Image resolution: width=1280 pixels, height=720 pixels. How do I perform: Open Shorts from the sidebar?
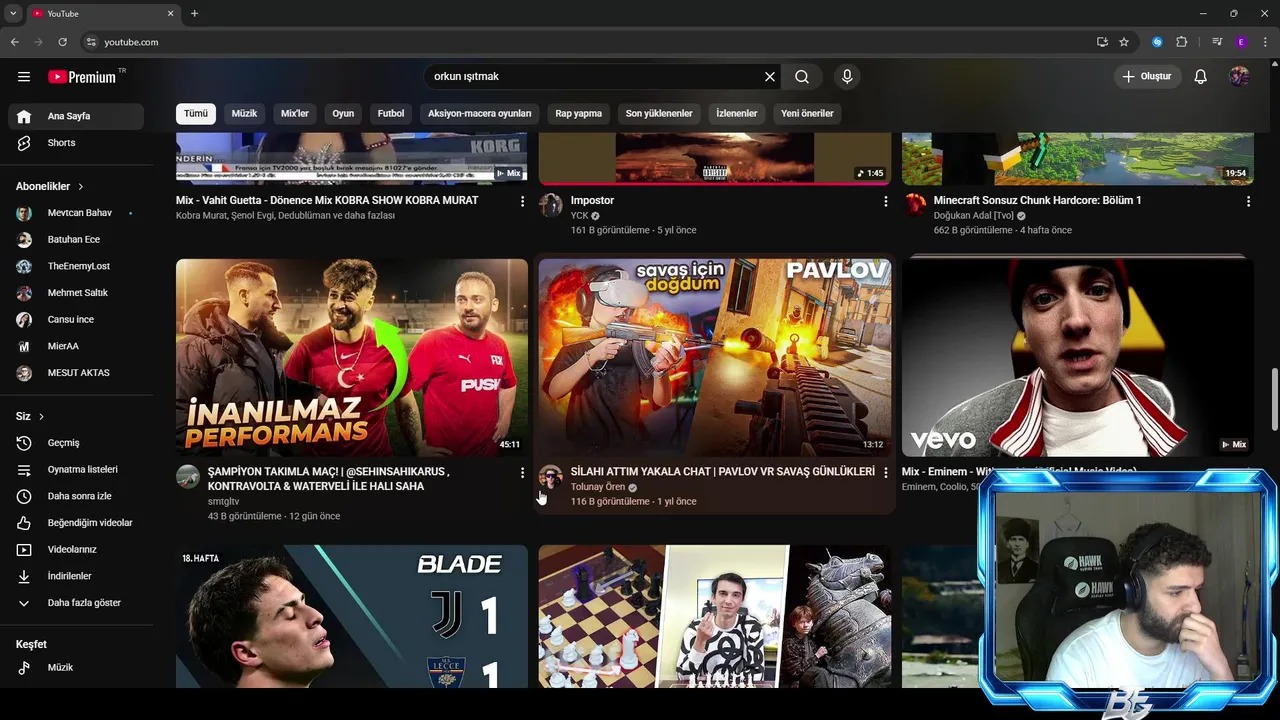pyautogui.click(x=76, y=143)
